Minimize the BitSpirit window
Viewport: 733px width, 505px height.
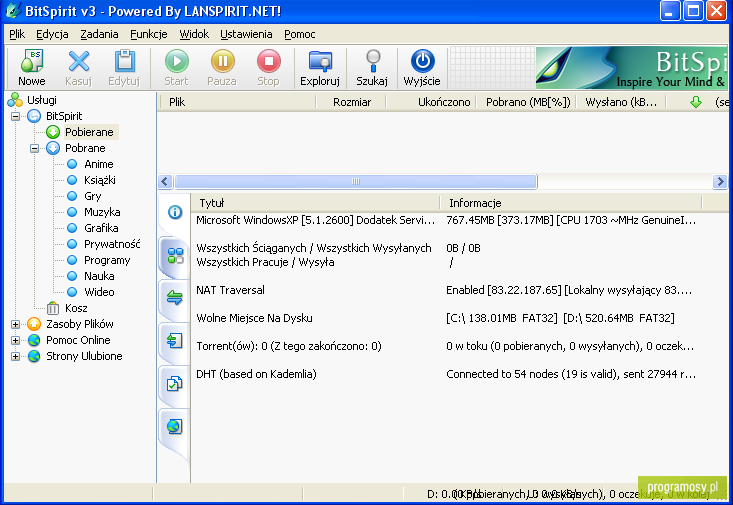click(x=670, y=10)
